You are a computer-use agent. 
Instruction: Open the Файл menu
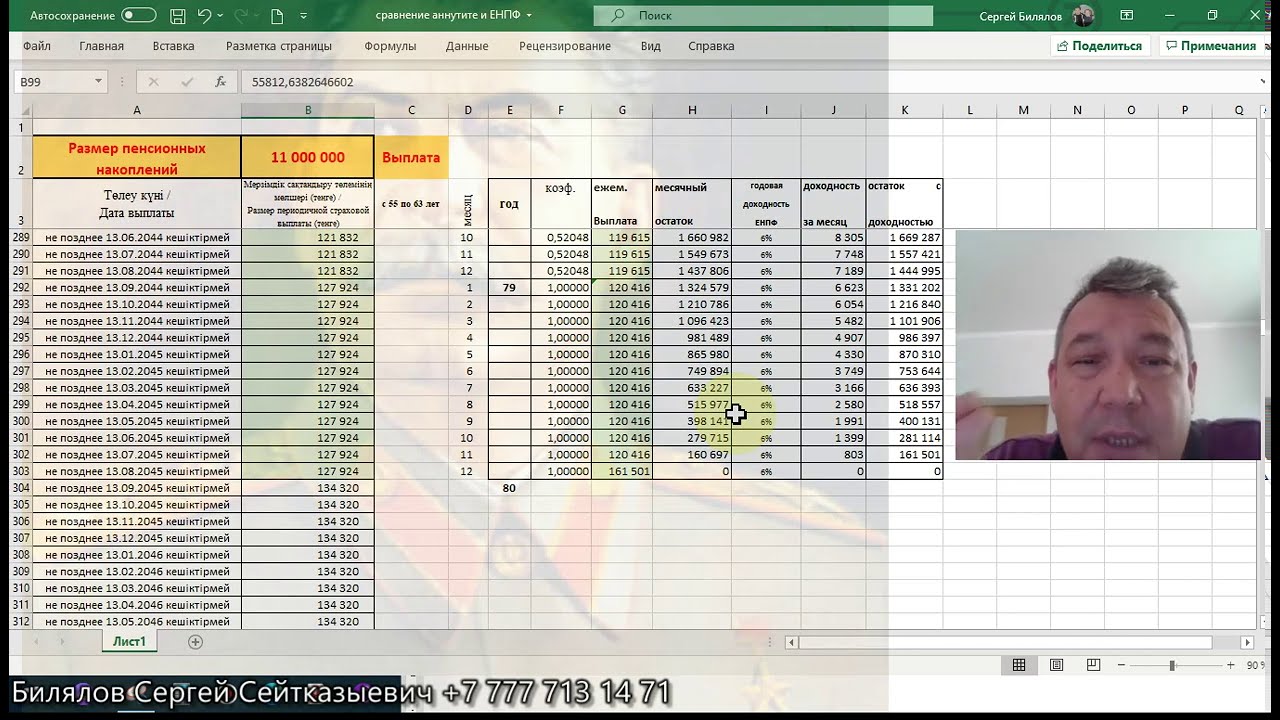click(x=37, y=46)
